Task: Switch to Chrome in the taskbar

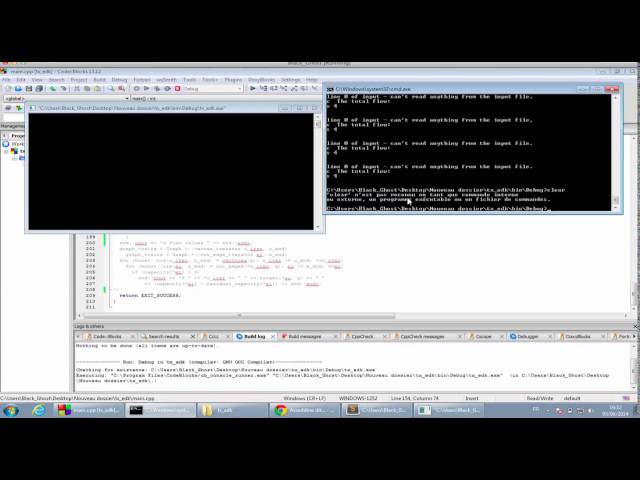Action: [x=304, y=410]
